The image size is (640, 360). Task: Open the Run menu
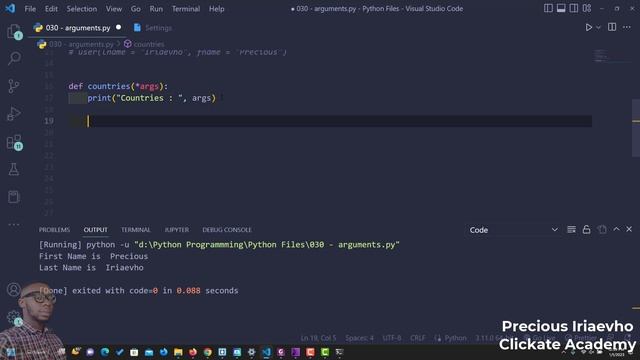156,9
